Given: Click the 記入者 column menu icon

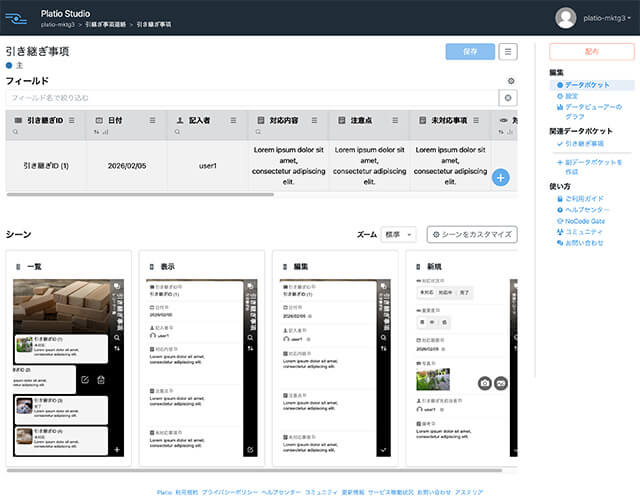Looking at the screenshot, I should 234,119.
